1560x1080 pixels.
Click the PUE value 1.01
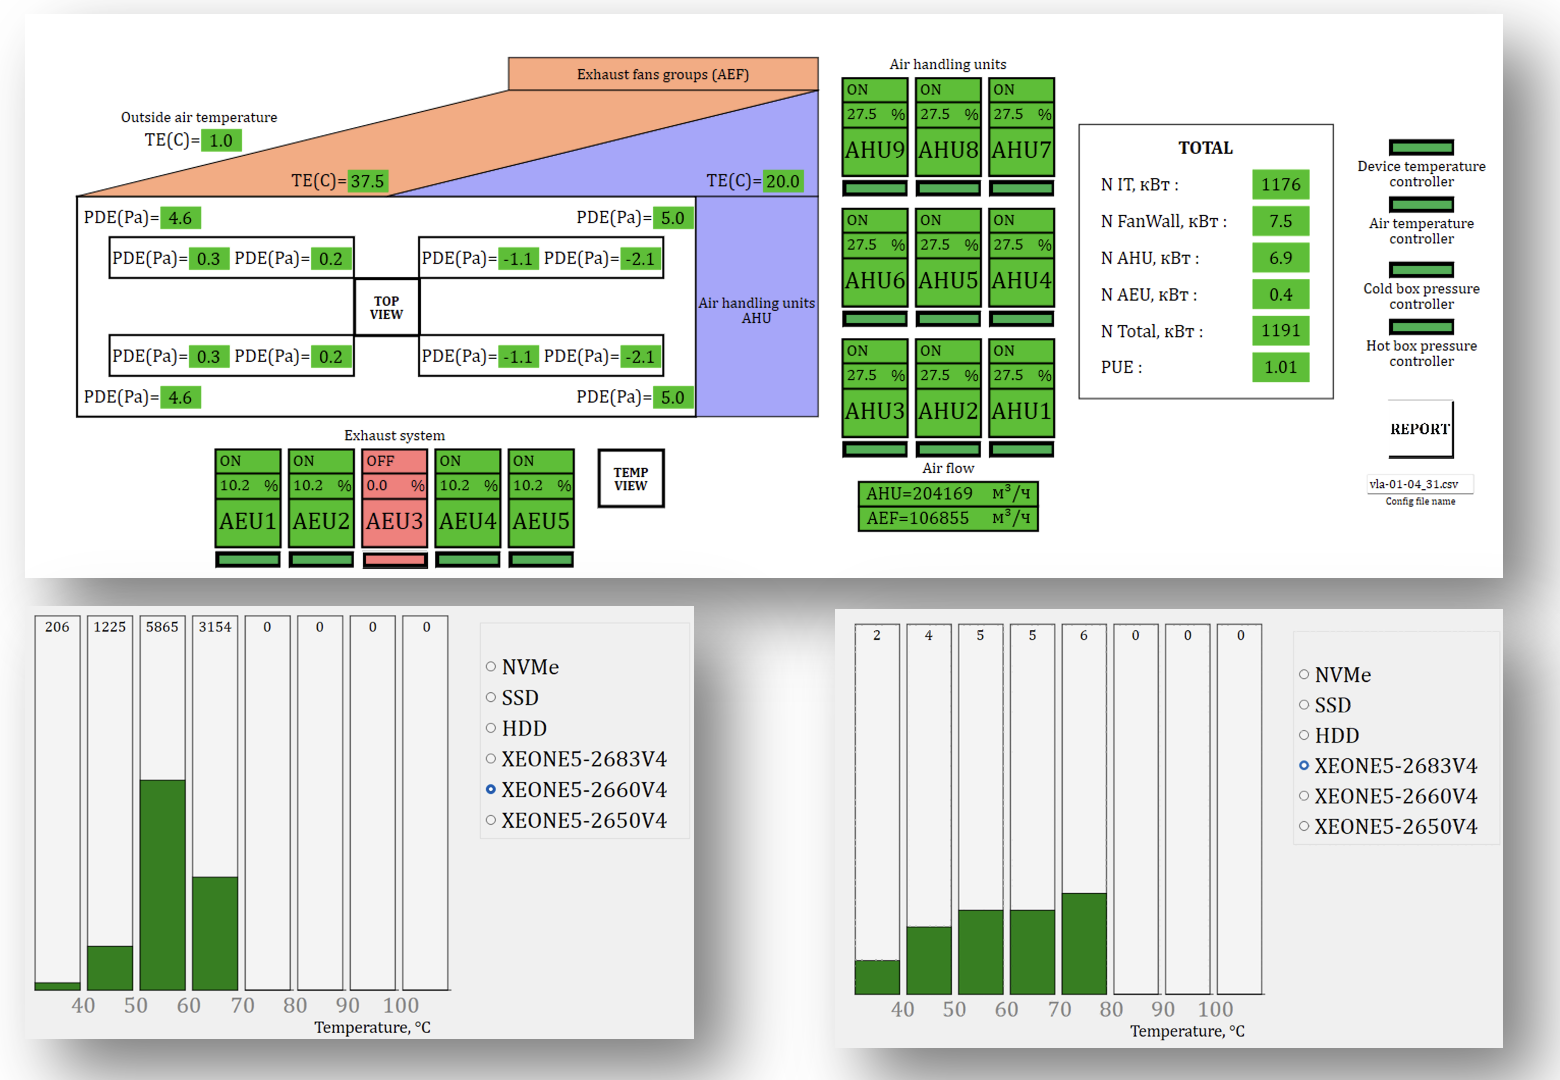point(1281,367)
